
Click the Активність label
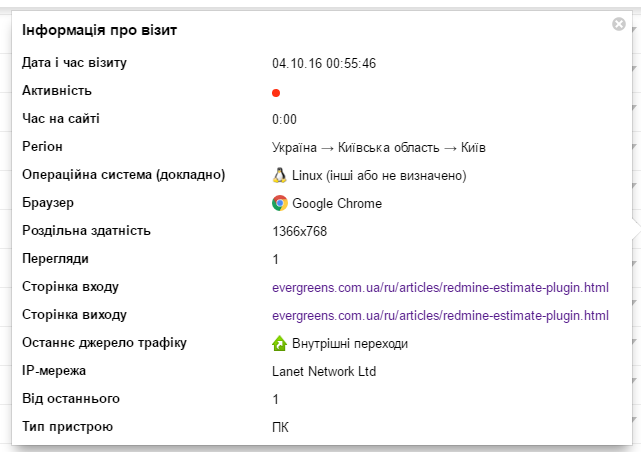(x=57, y=90)
